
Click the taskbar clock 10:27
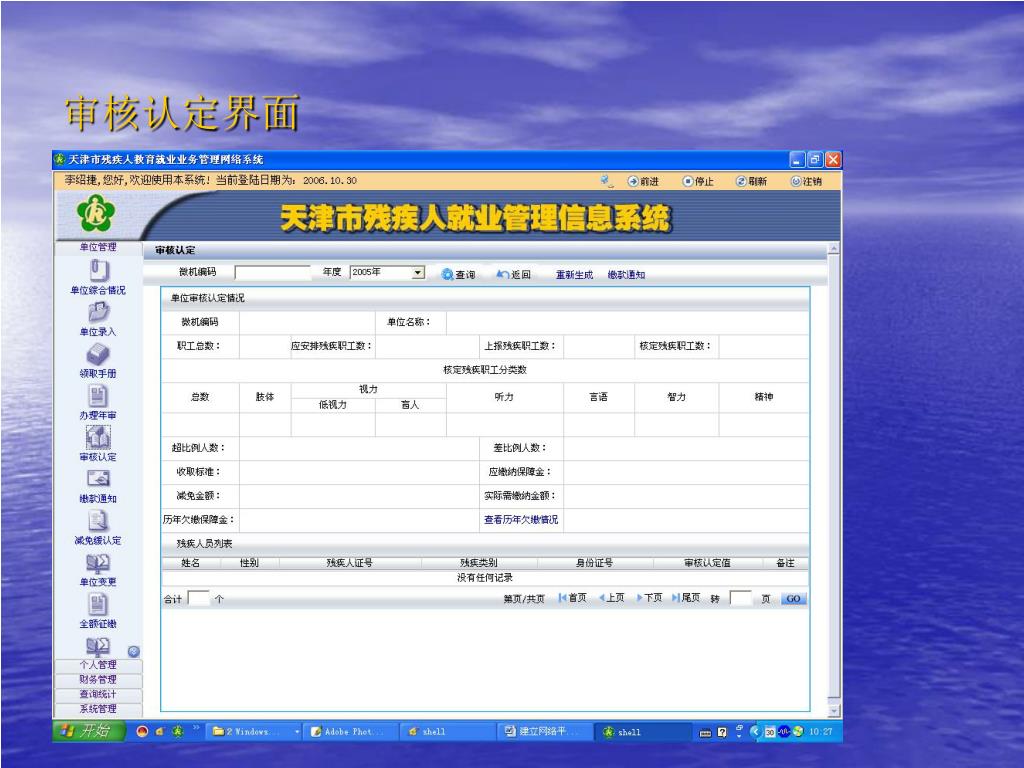coord(821,732)
